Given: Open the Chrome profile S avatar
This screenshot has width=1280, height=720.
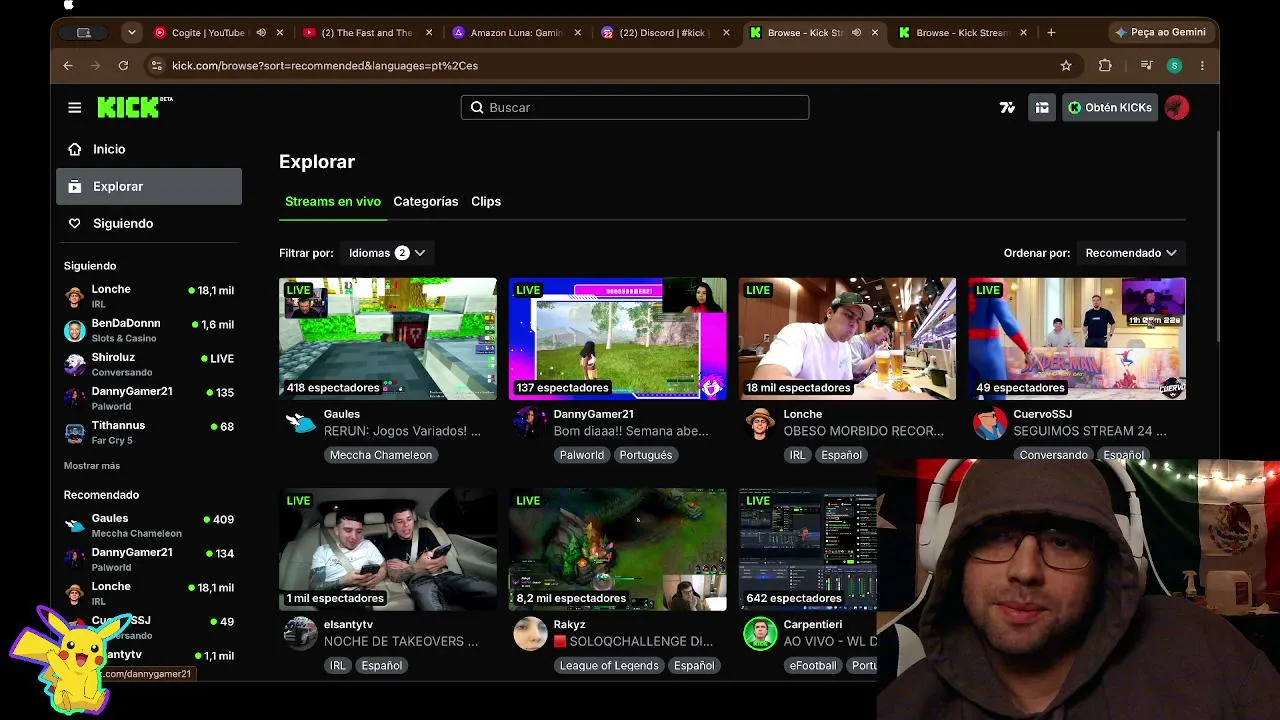Looking at the screenshot, I should (x=1175, y=66).
